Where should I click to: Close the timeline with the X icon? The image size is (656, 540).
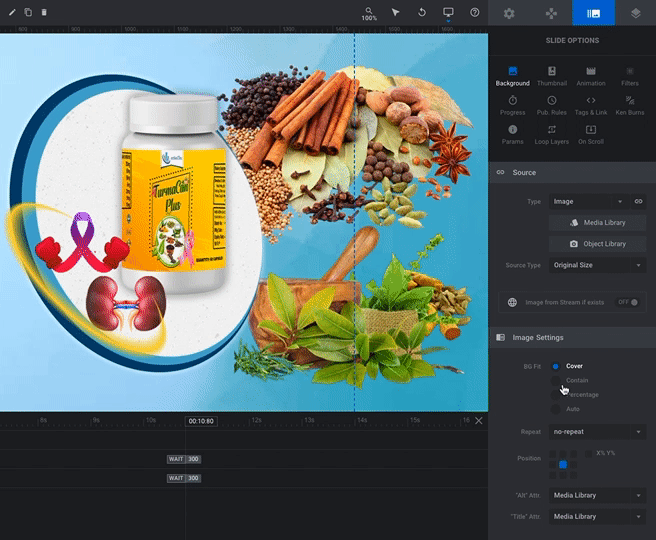[479, 420]
